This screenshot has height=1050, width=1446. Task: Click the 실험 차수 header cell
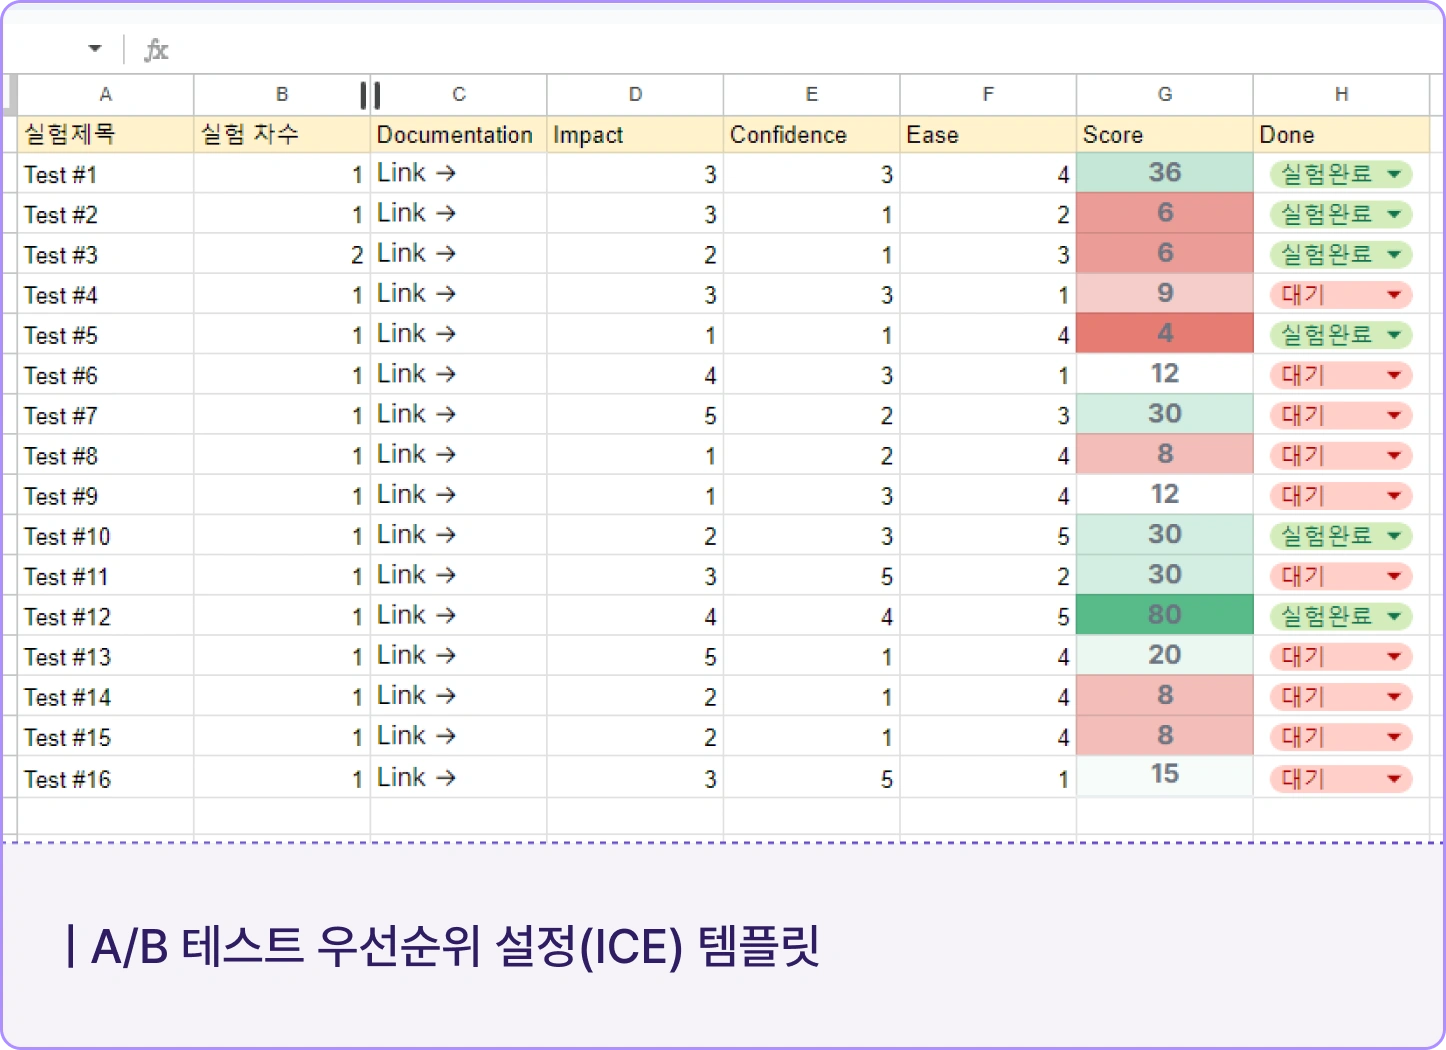282,135
